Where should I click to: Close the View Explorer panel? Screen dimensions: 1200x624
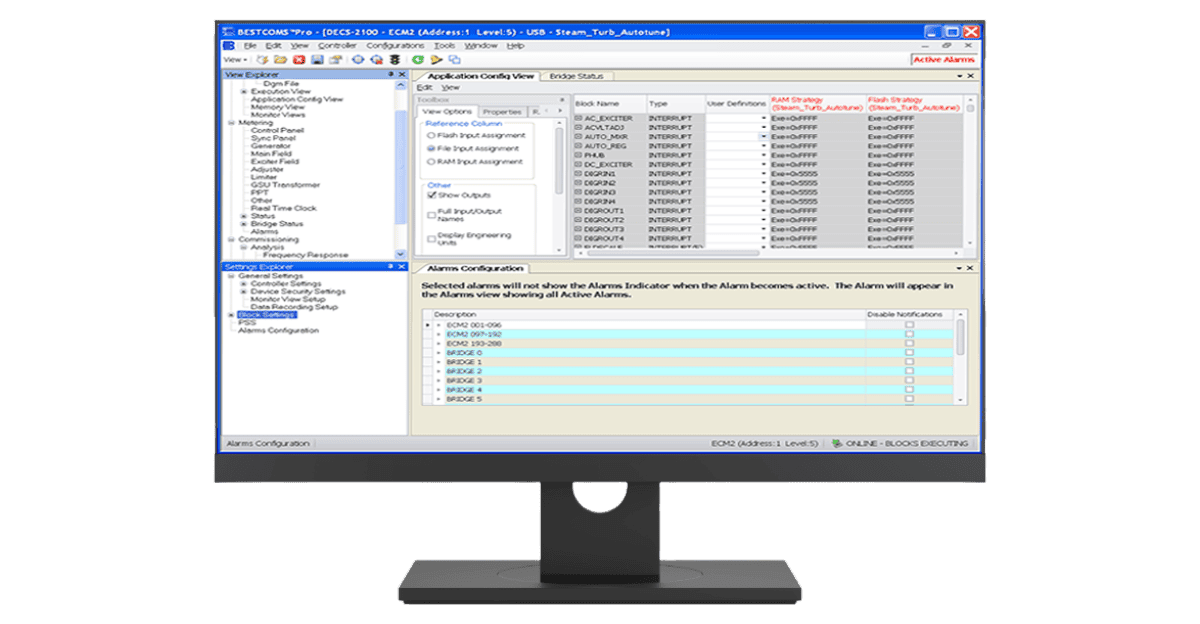(402, 75)
